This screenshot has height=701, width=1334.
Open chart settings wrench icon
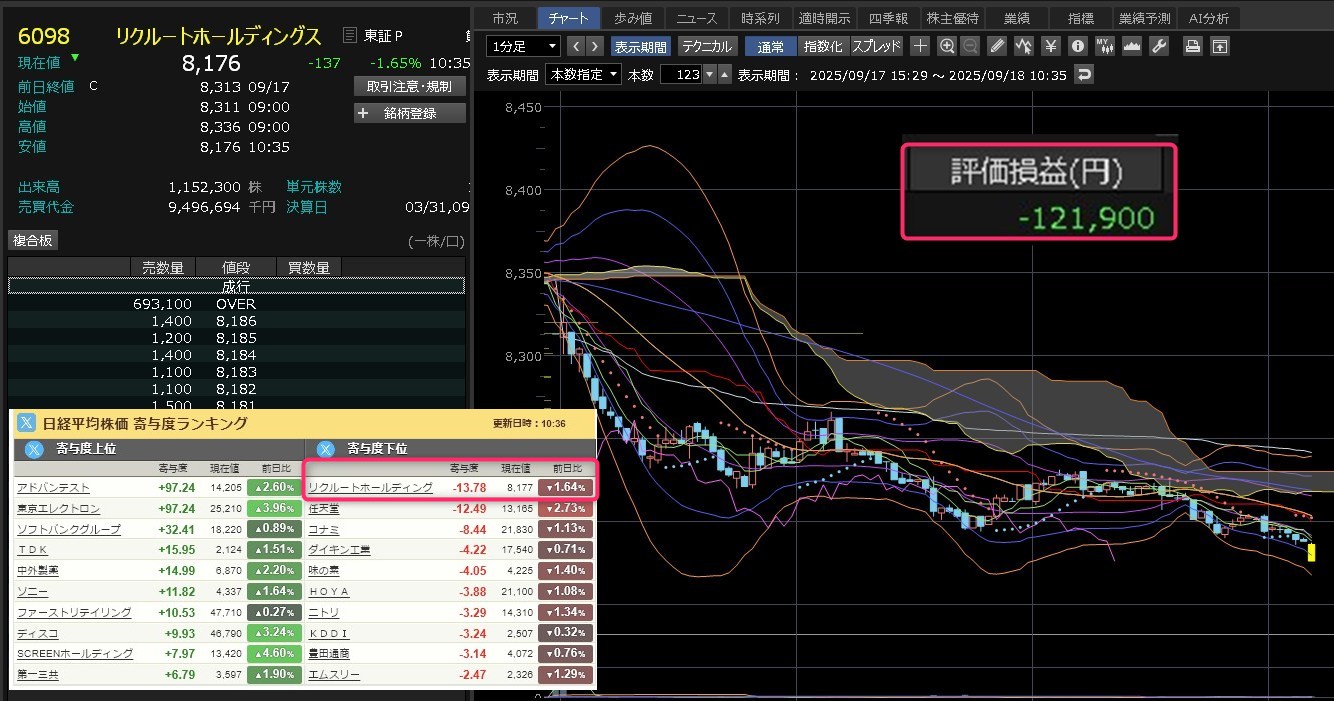1159,46
